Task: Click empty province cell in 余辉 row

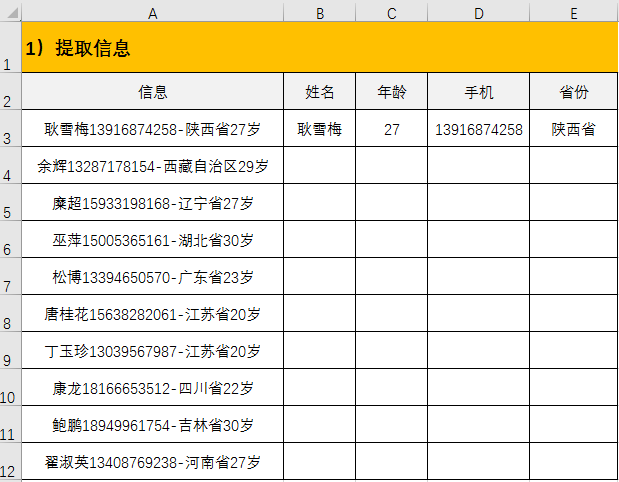Action: tap(574, 165)
